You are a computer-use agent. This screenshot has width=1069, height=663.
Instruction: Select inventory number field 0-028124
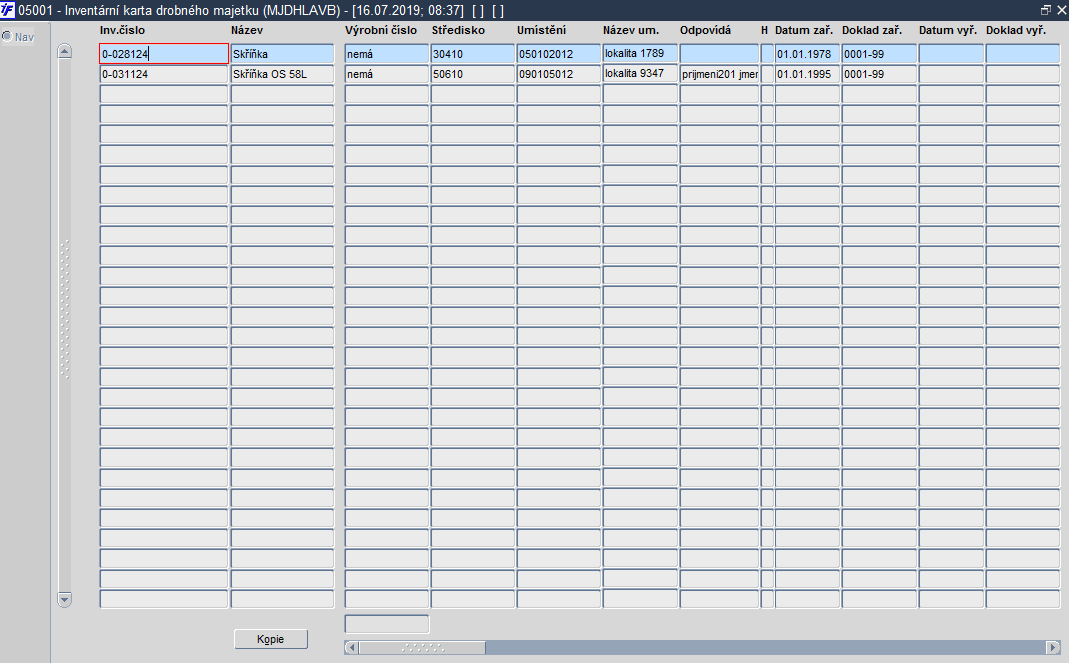point(164,54)
